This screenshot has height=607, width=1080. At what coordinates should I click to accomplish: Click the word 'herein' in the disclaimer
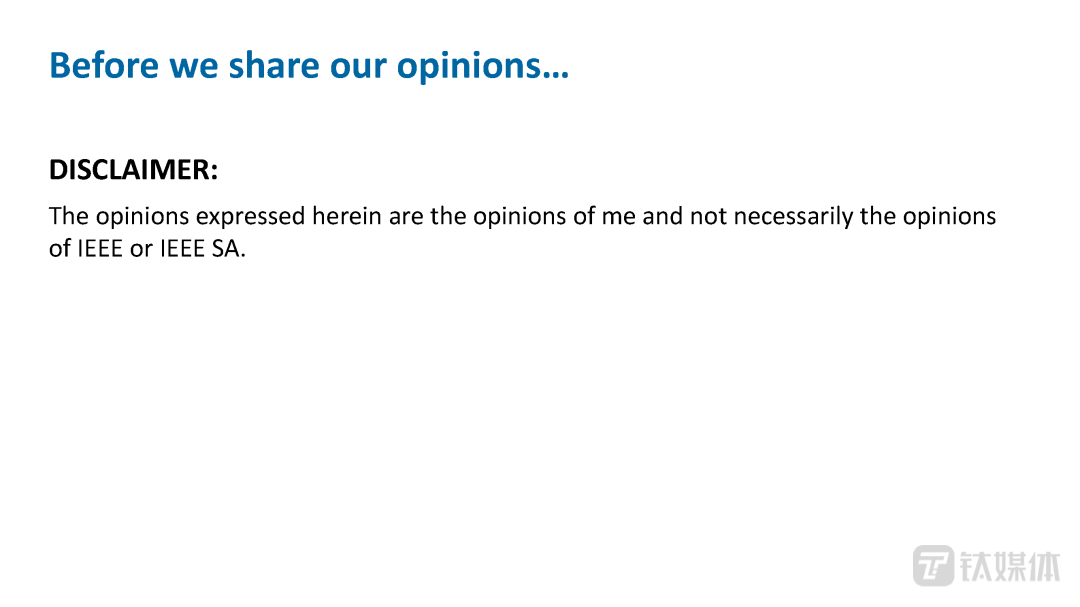point(347,216)
